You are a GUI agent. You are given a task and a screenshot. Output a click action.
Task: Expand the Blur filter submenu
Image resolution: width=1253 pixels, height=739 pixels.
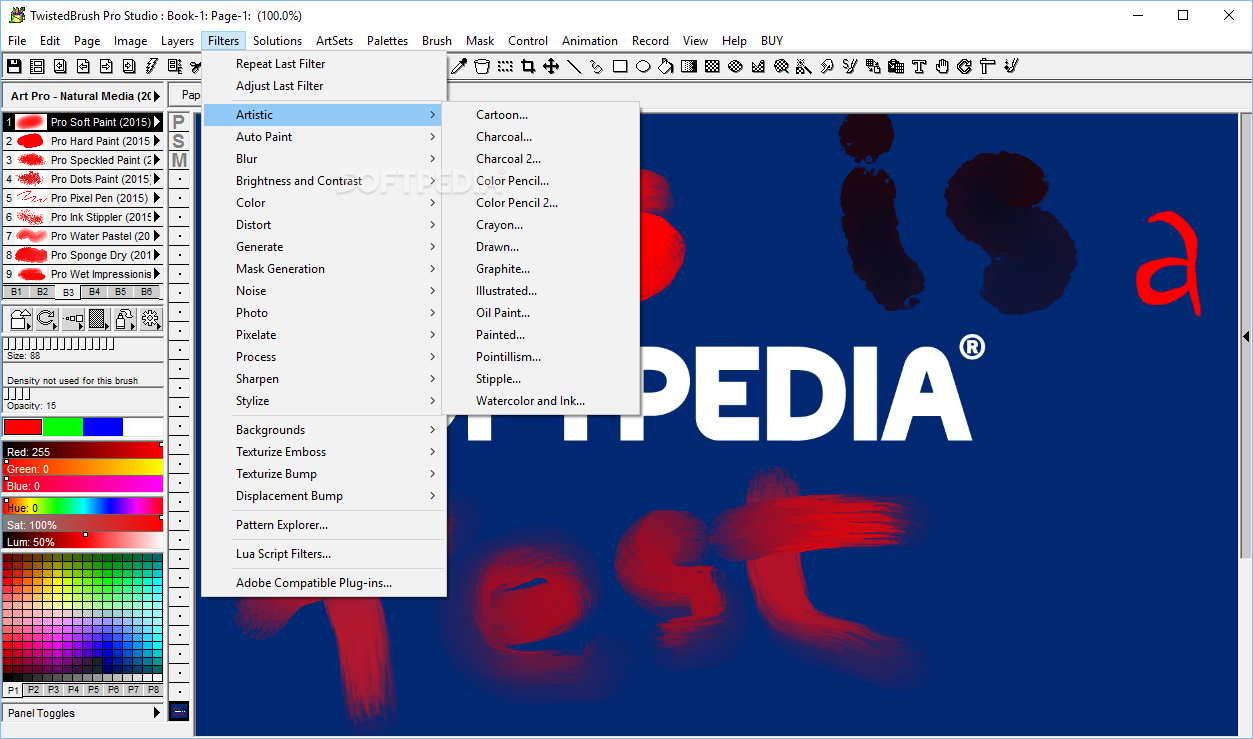(323, 159)
